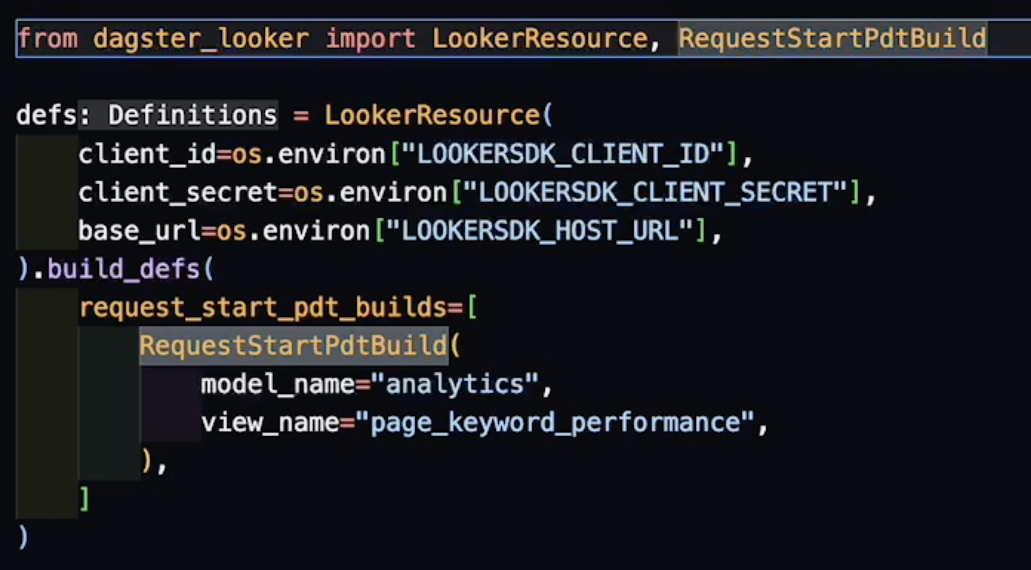
Task: Click 'base_url' argument name
Action: coord(139,231)
